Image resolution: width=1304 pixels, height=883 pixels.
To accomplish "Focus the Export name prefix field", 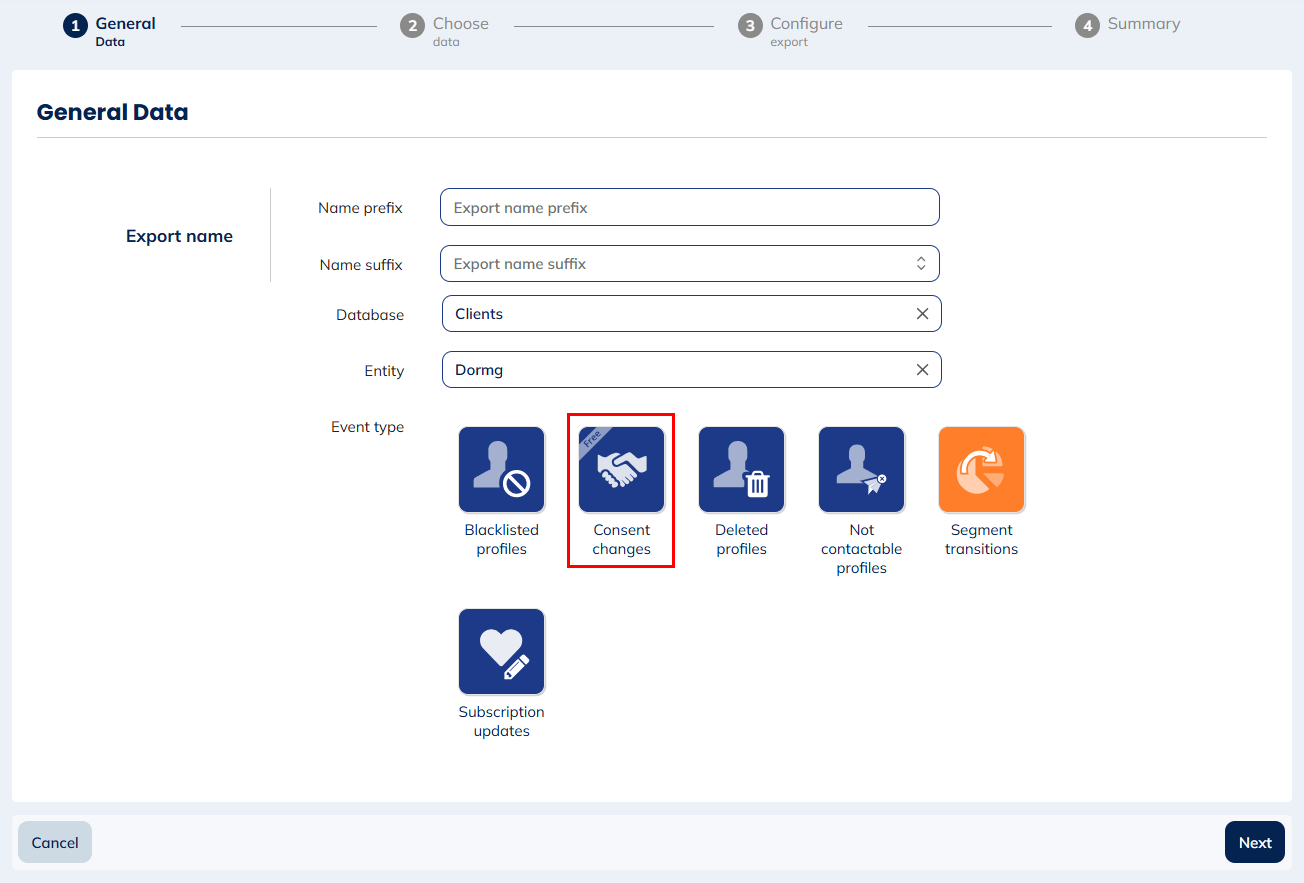I will click(x=689, y=208).
